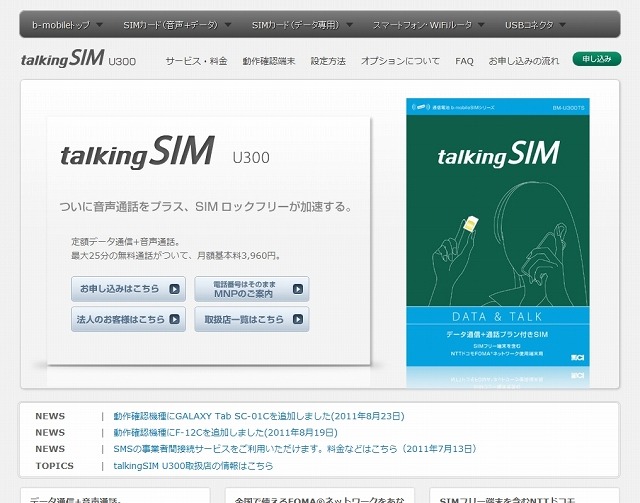The image size is (640, 503).
Task: Click the 月額基本料3,960円 description line
Action: coord(176,256)
